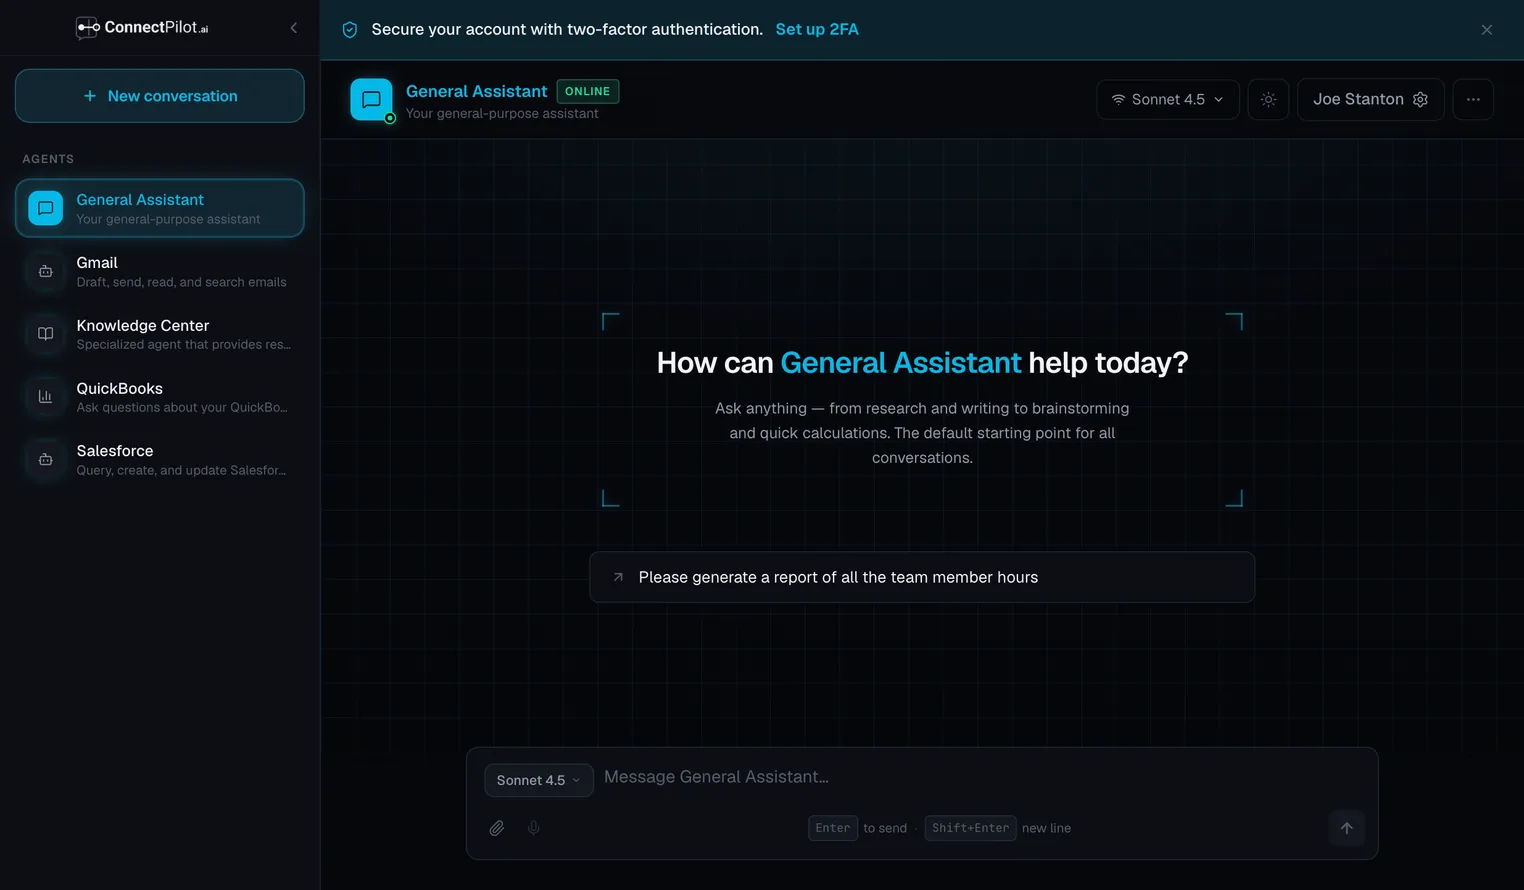
Task: Click the Gmail robot icon
Action: [x=46, y=271]
